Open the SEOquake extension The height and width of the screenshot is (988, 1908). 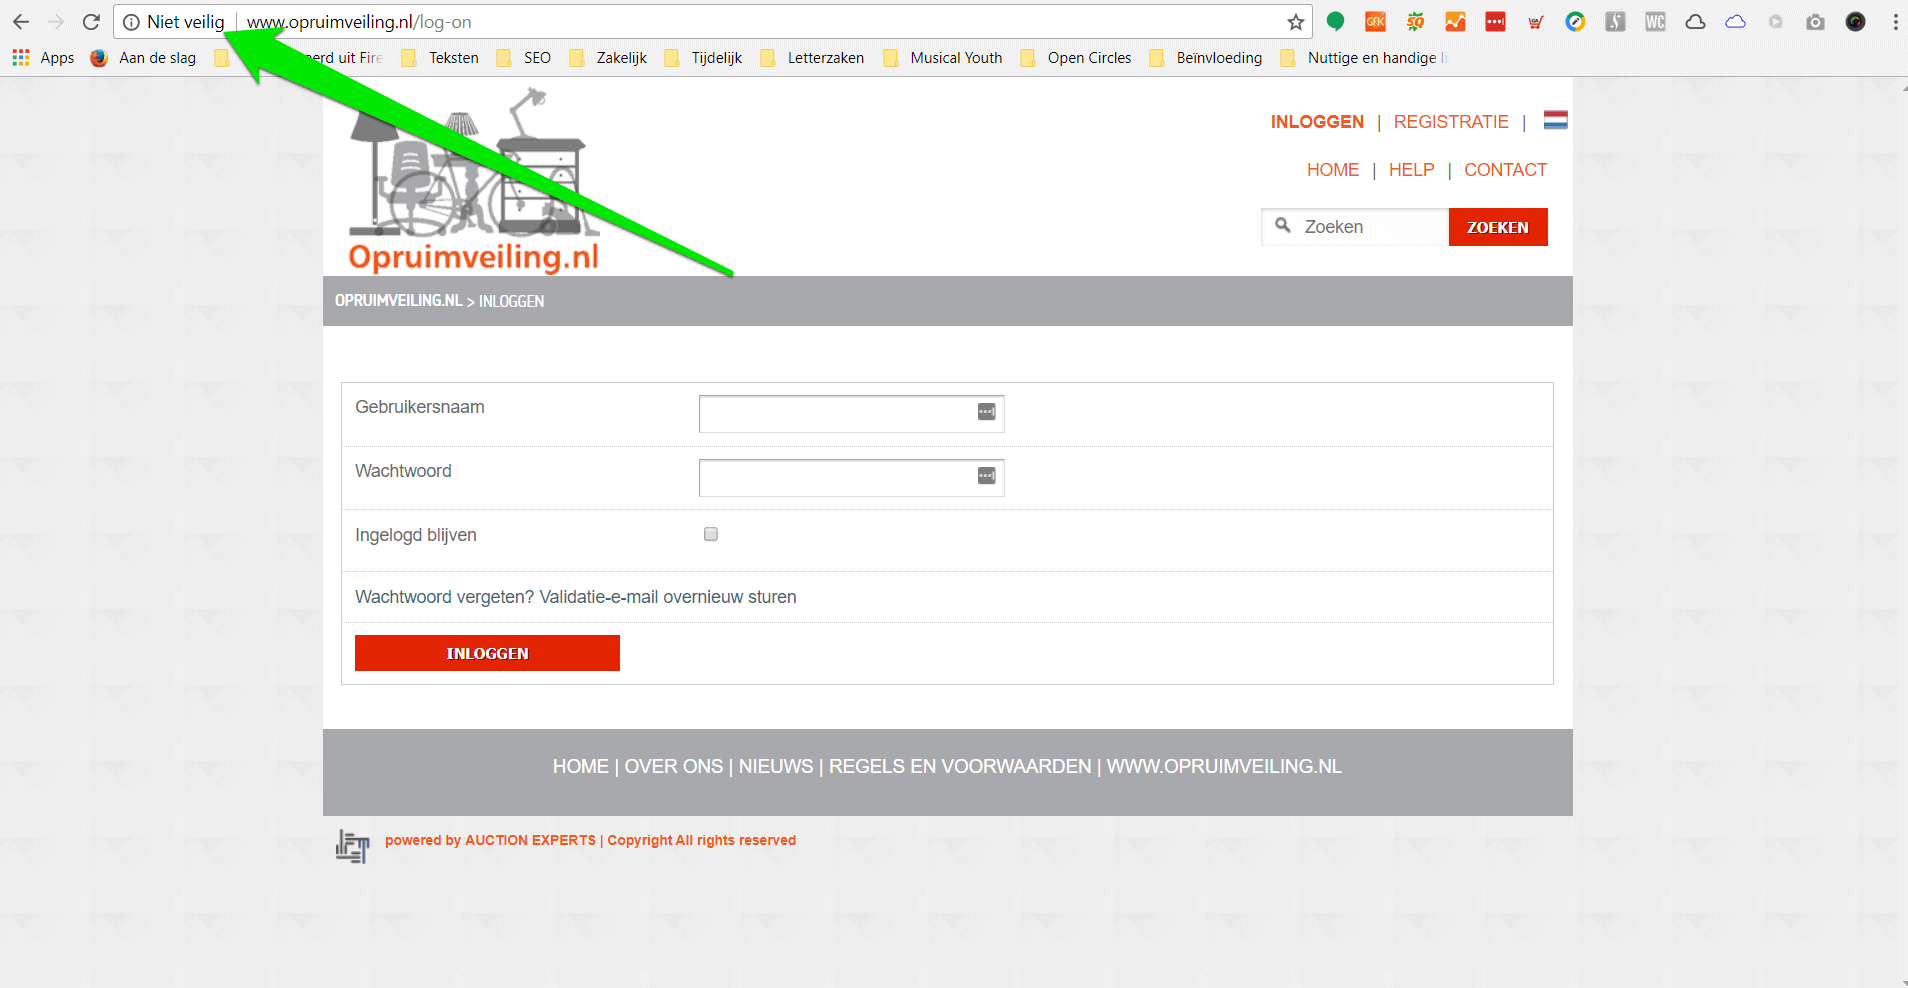tap(1416, 21)
